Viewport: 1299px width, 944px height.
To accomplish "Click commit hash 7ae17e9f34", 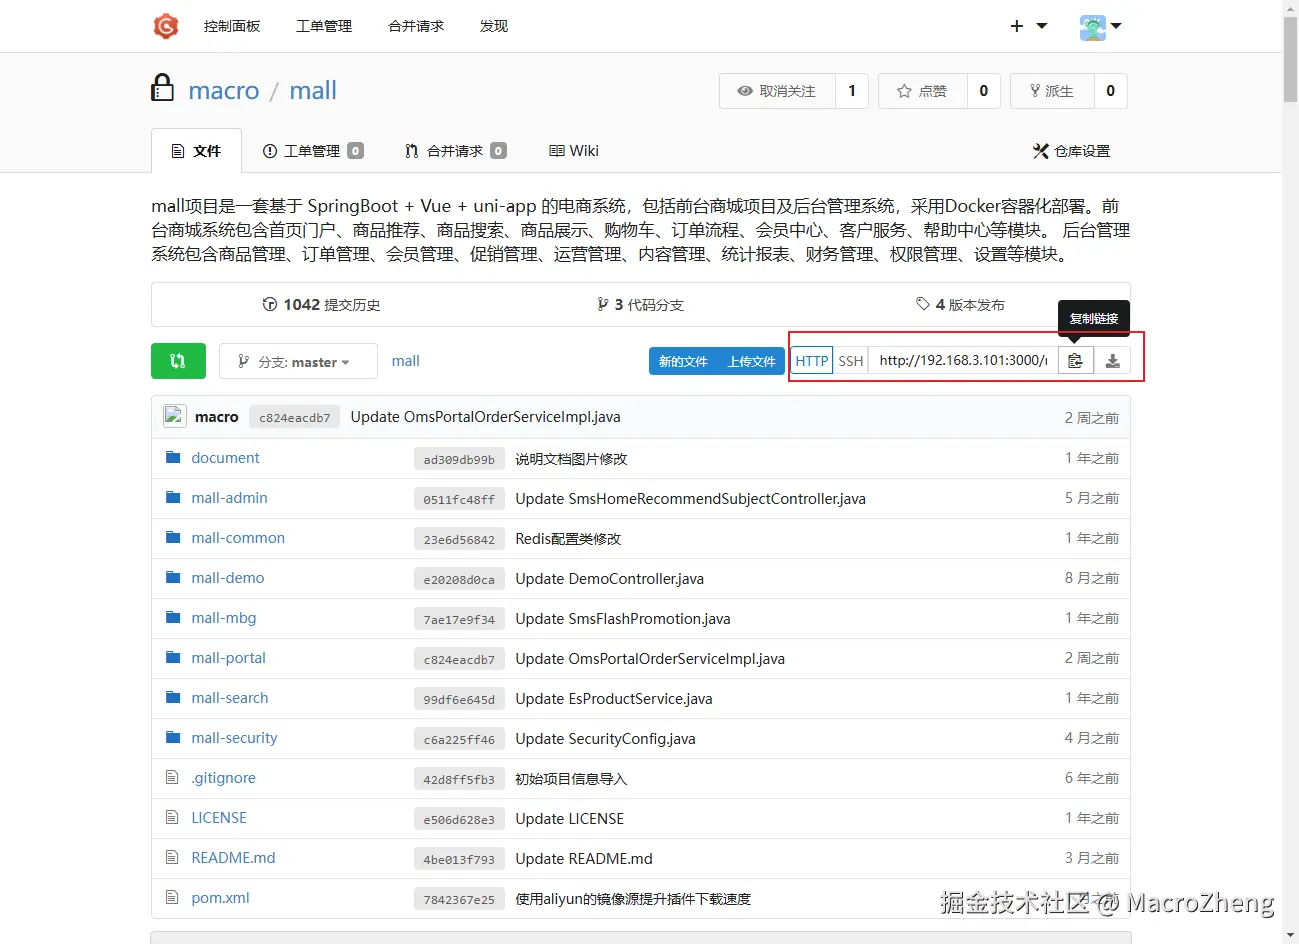I will pos(459,619).
